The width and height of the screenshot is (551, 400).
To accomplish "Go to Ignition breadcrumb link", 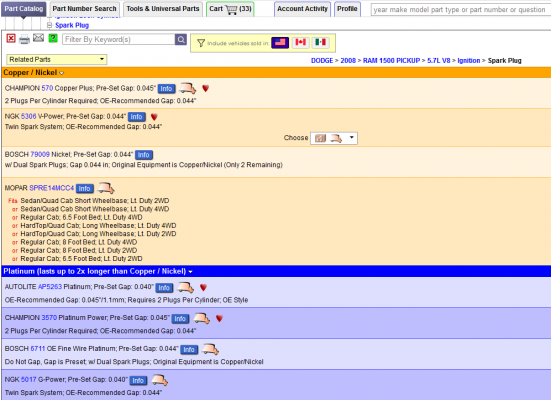I will click(468, 60).
